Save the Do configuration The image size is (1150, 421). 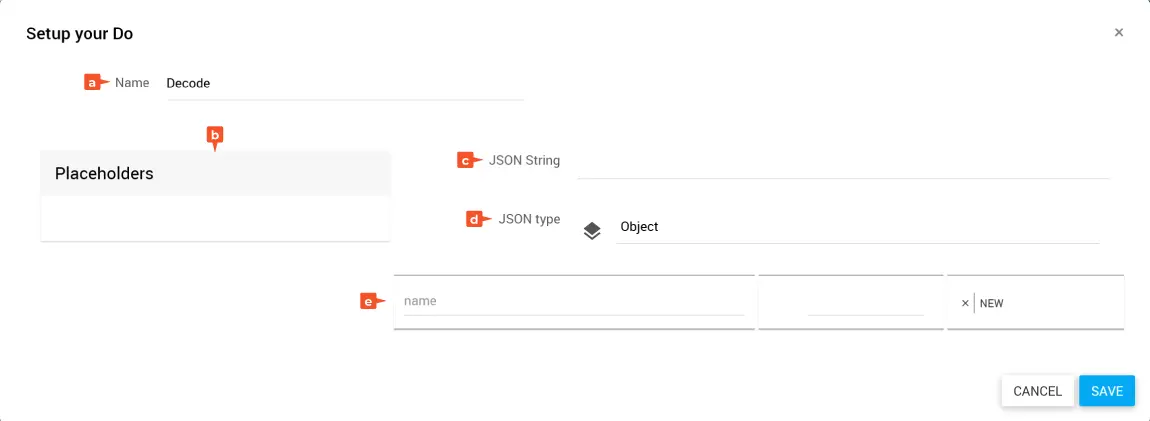(x=1106, y=391)
